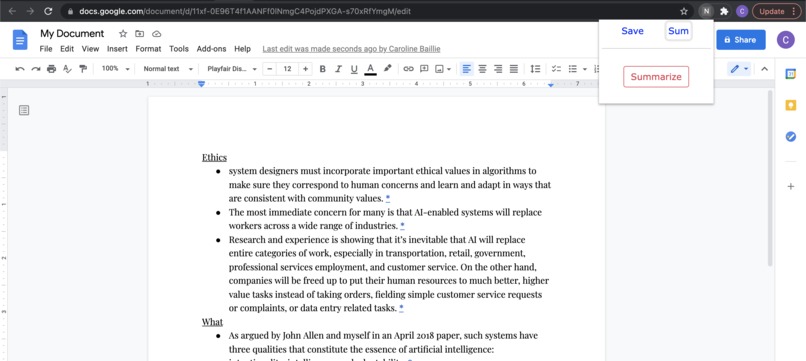Open the Tools menu
Screen dimensions: 806x361
pos(179,49)
